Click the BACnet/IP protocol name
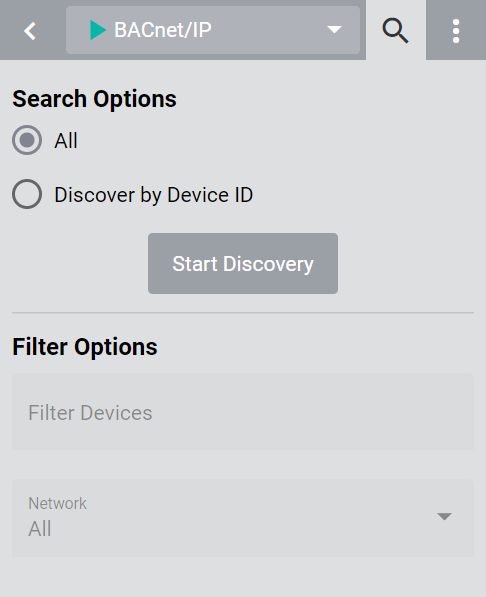This screenshot has width=486, height=597. [x=163, y=30]
